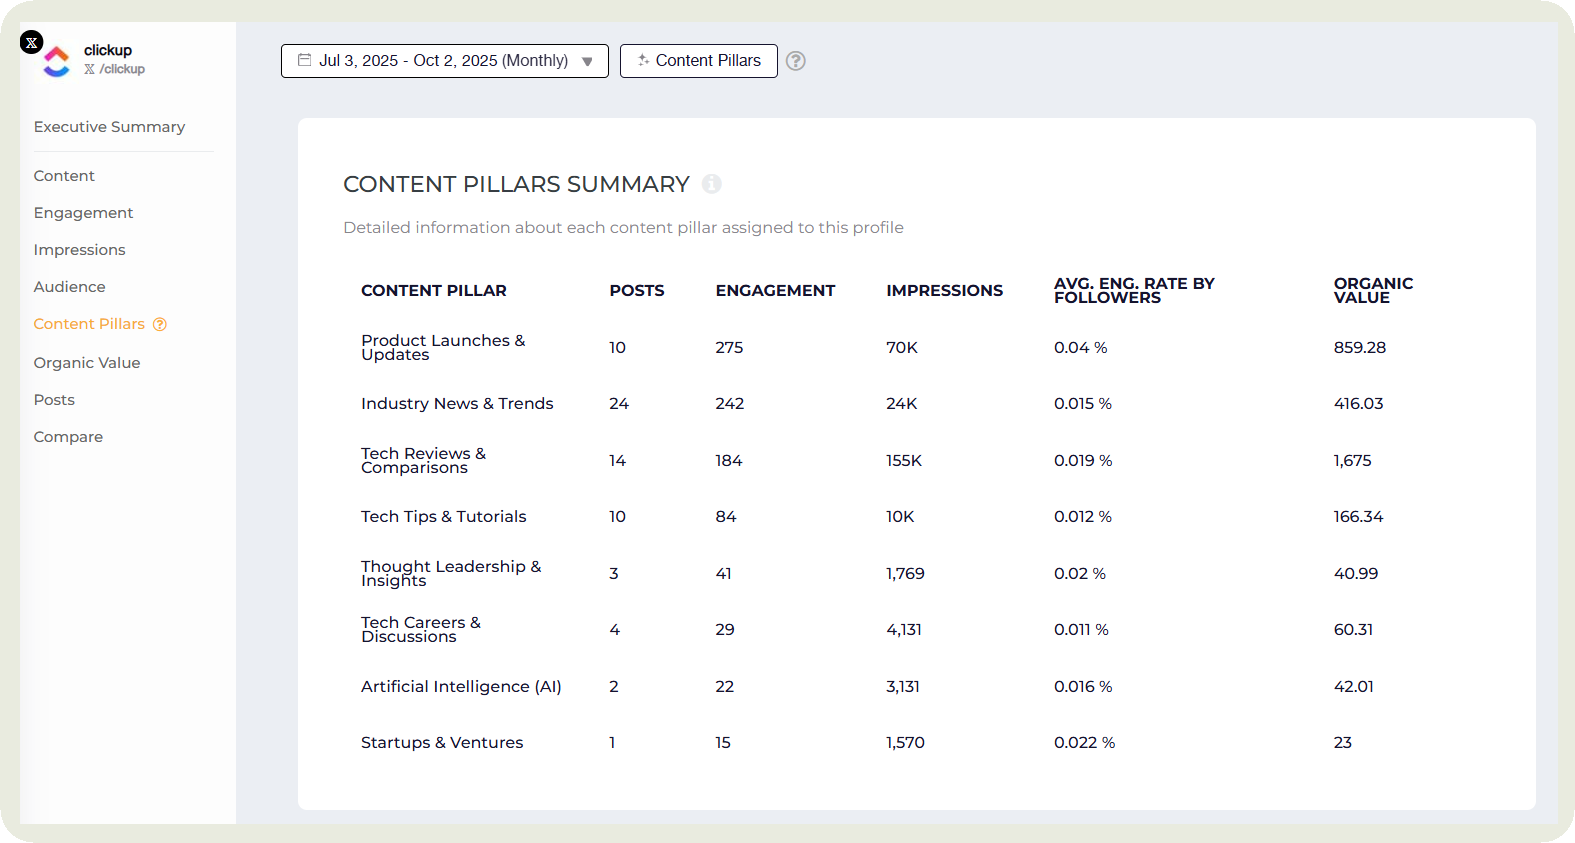This screenshot has width=1575, height=843.
Task: Sort by the Engagement column header
Action: (x=775, y=291)
